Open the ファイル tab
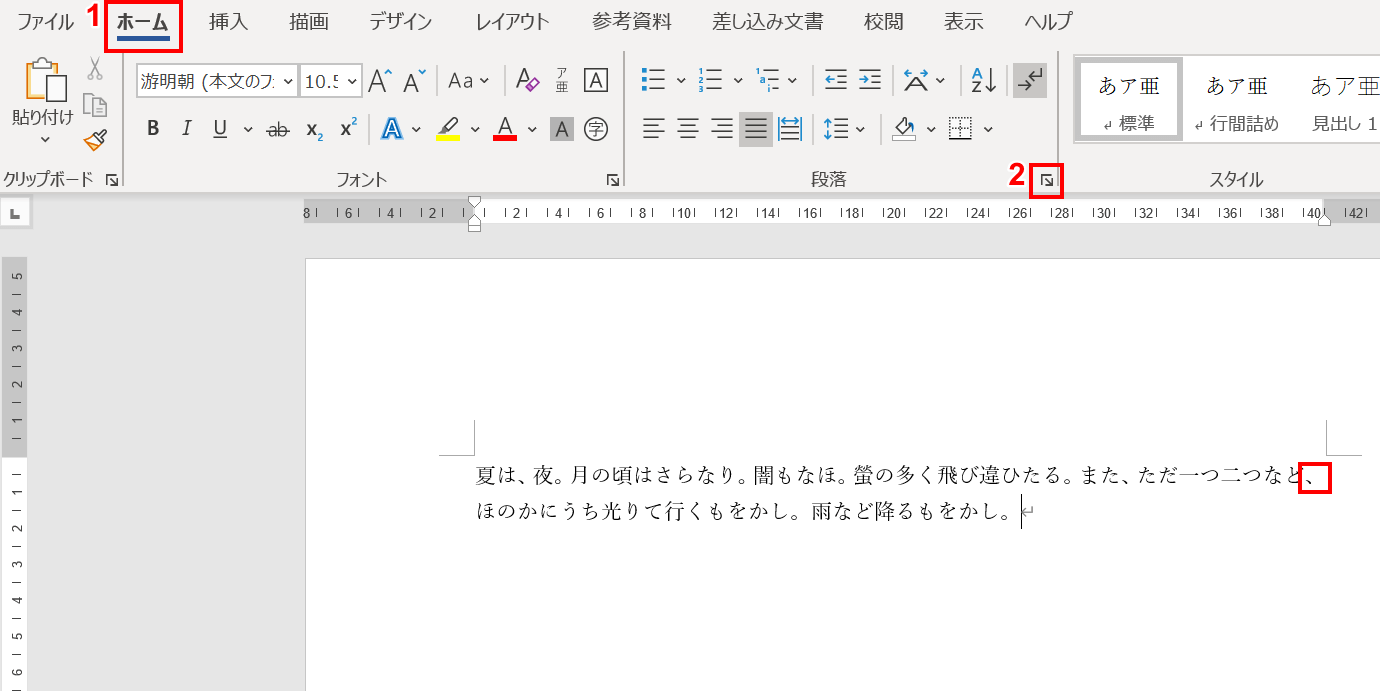 [45, 22]
